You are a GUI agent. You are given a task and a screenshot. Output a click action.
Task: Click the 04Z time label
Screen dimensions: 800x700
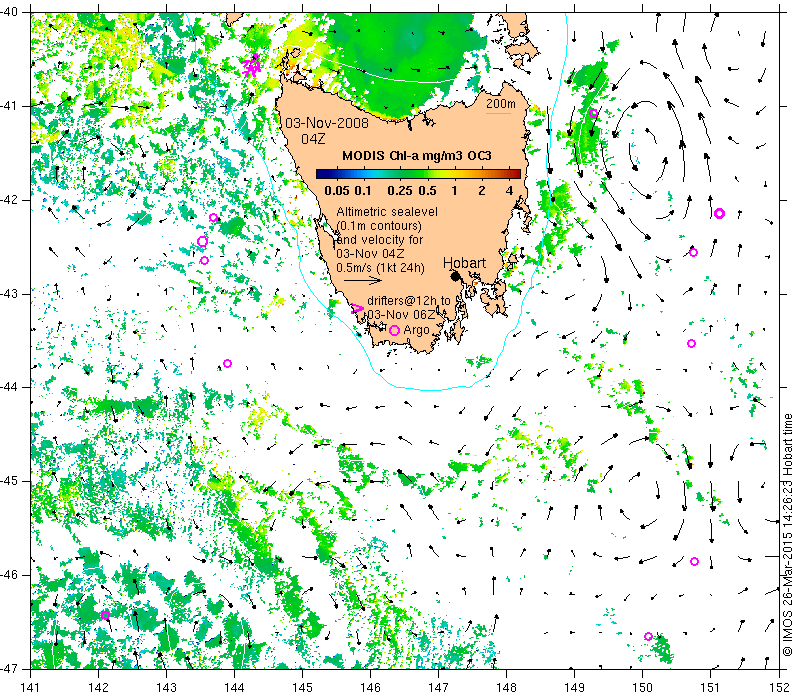coord(313,139)
